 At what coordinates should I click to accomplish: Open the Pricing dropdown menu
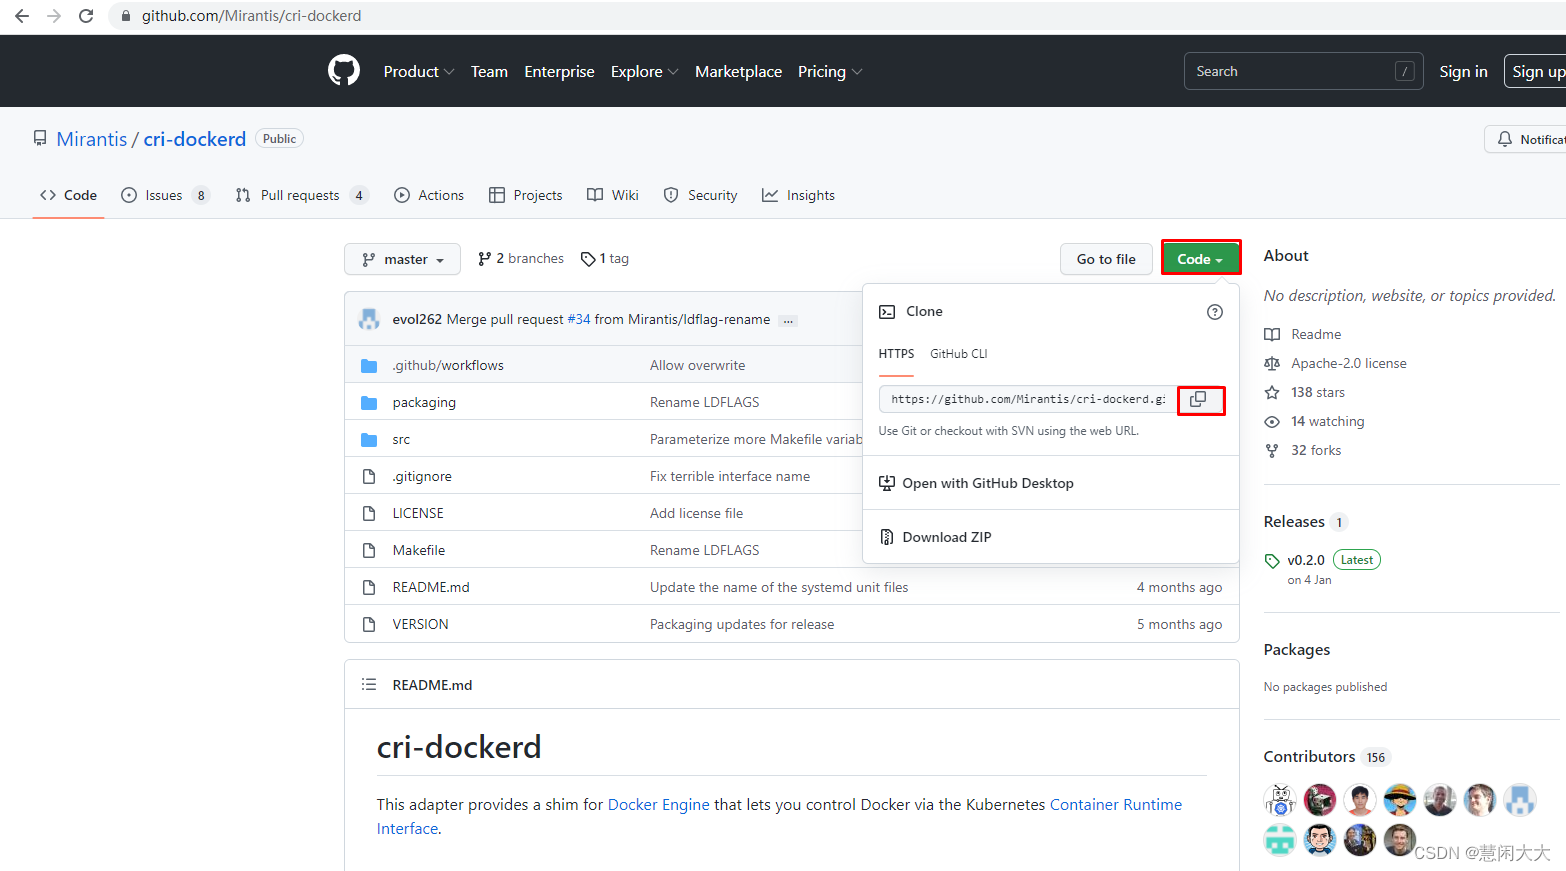[x=830, y=72]
